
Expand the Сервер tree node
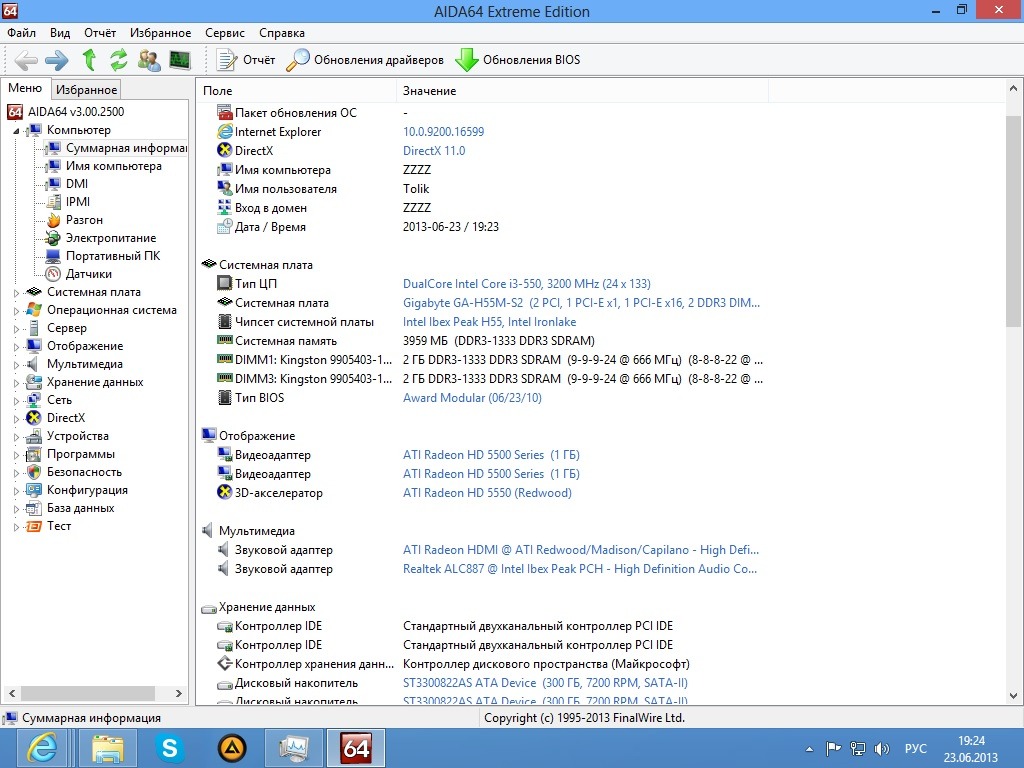(x=16, y=328)
